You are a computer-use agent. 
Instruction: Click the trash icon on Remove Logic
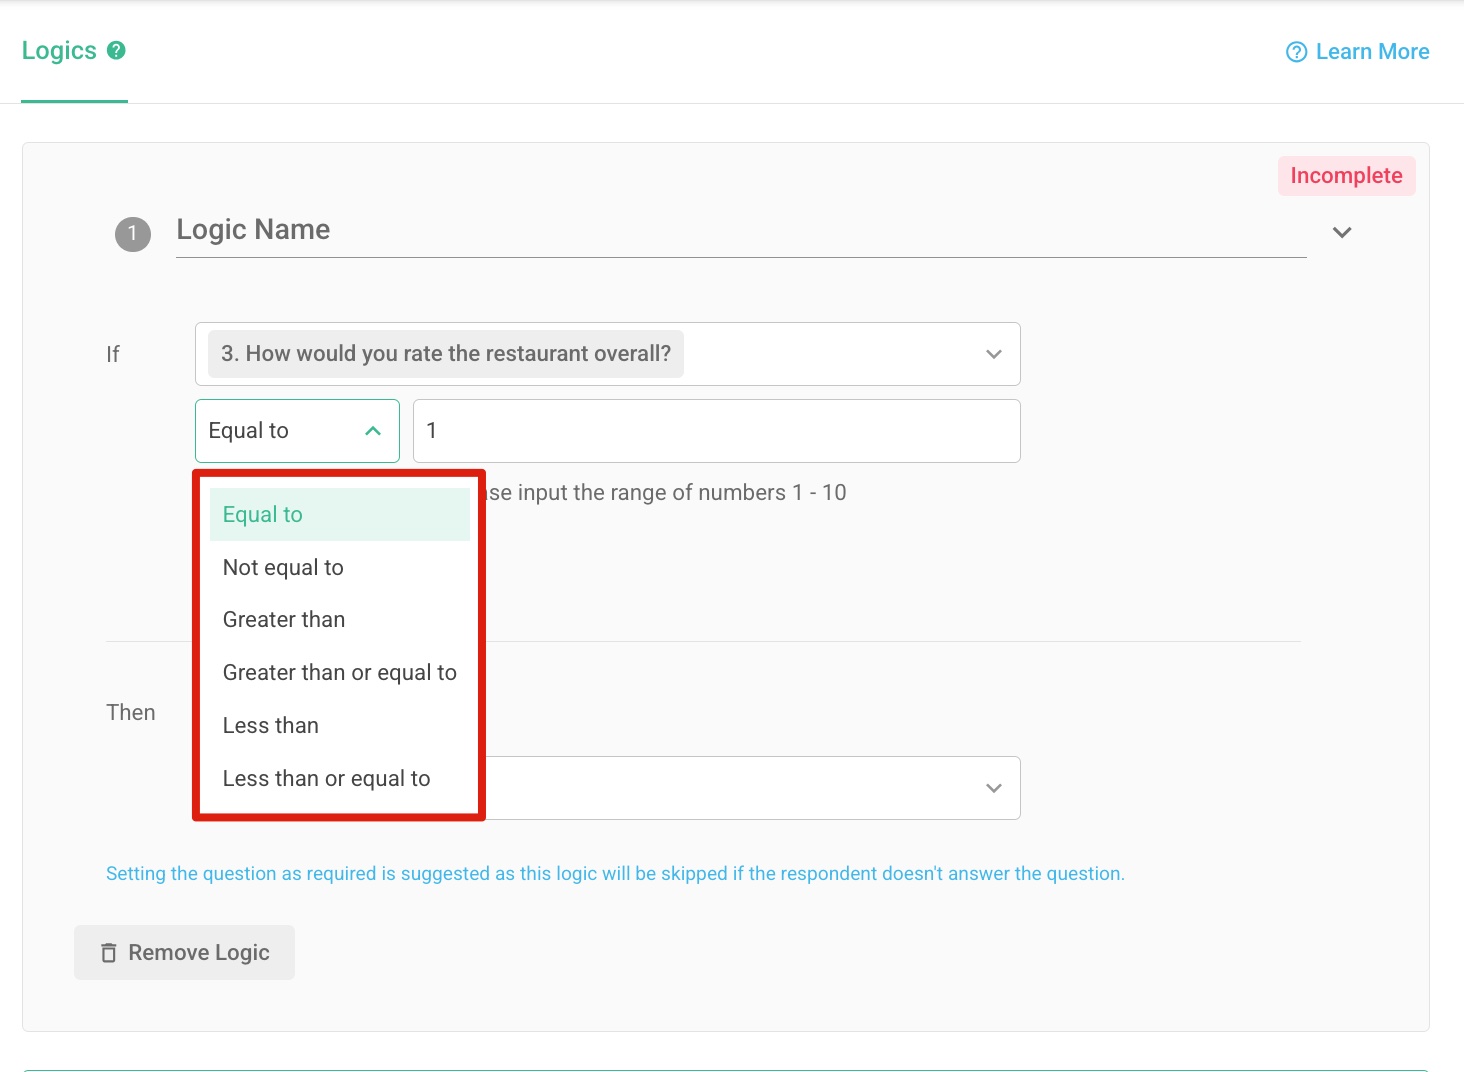[110, 952]
